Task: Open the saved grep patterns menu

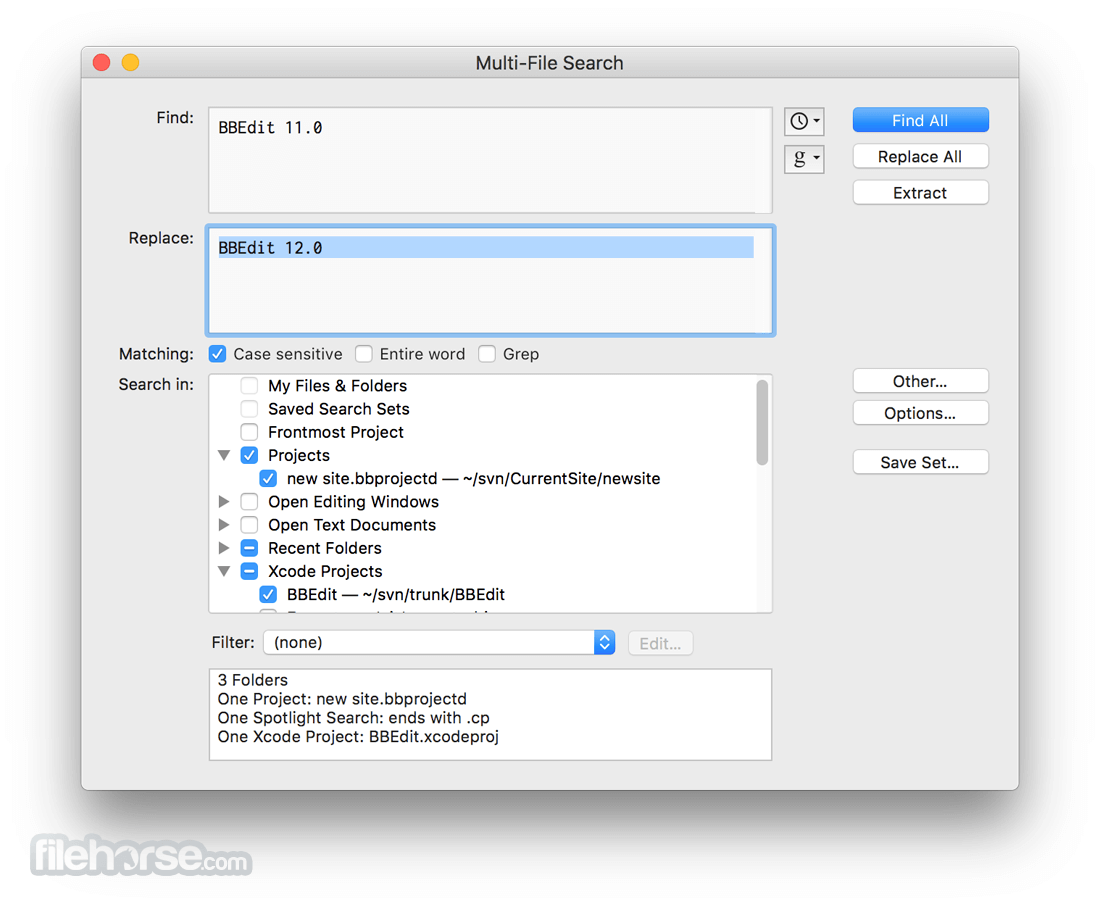Action: (803, 159)
